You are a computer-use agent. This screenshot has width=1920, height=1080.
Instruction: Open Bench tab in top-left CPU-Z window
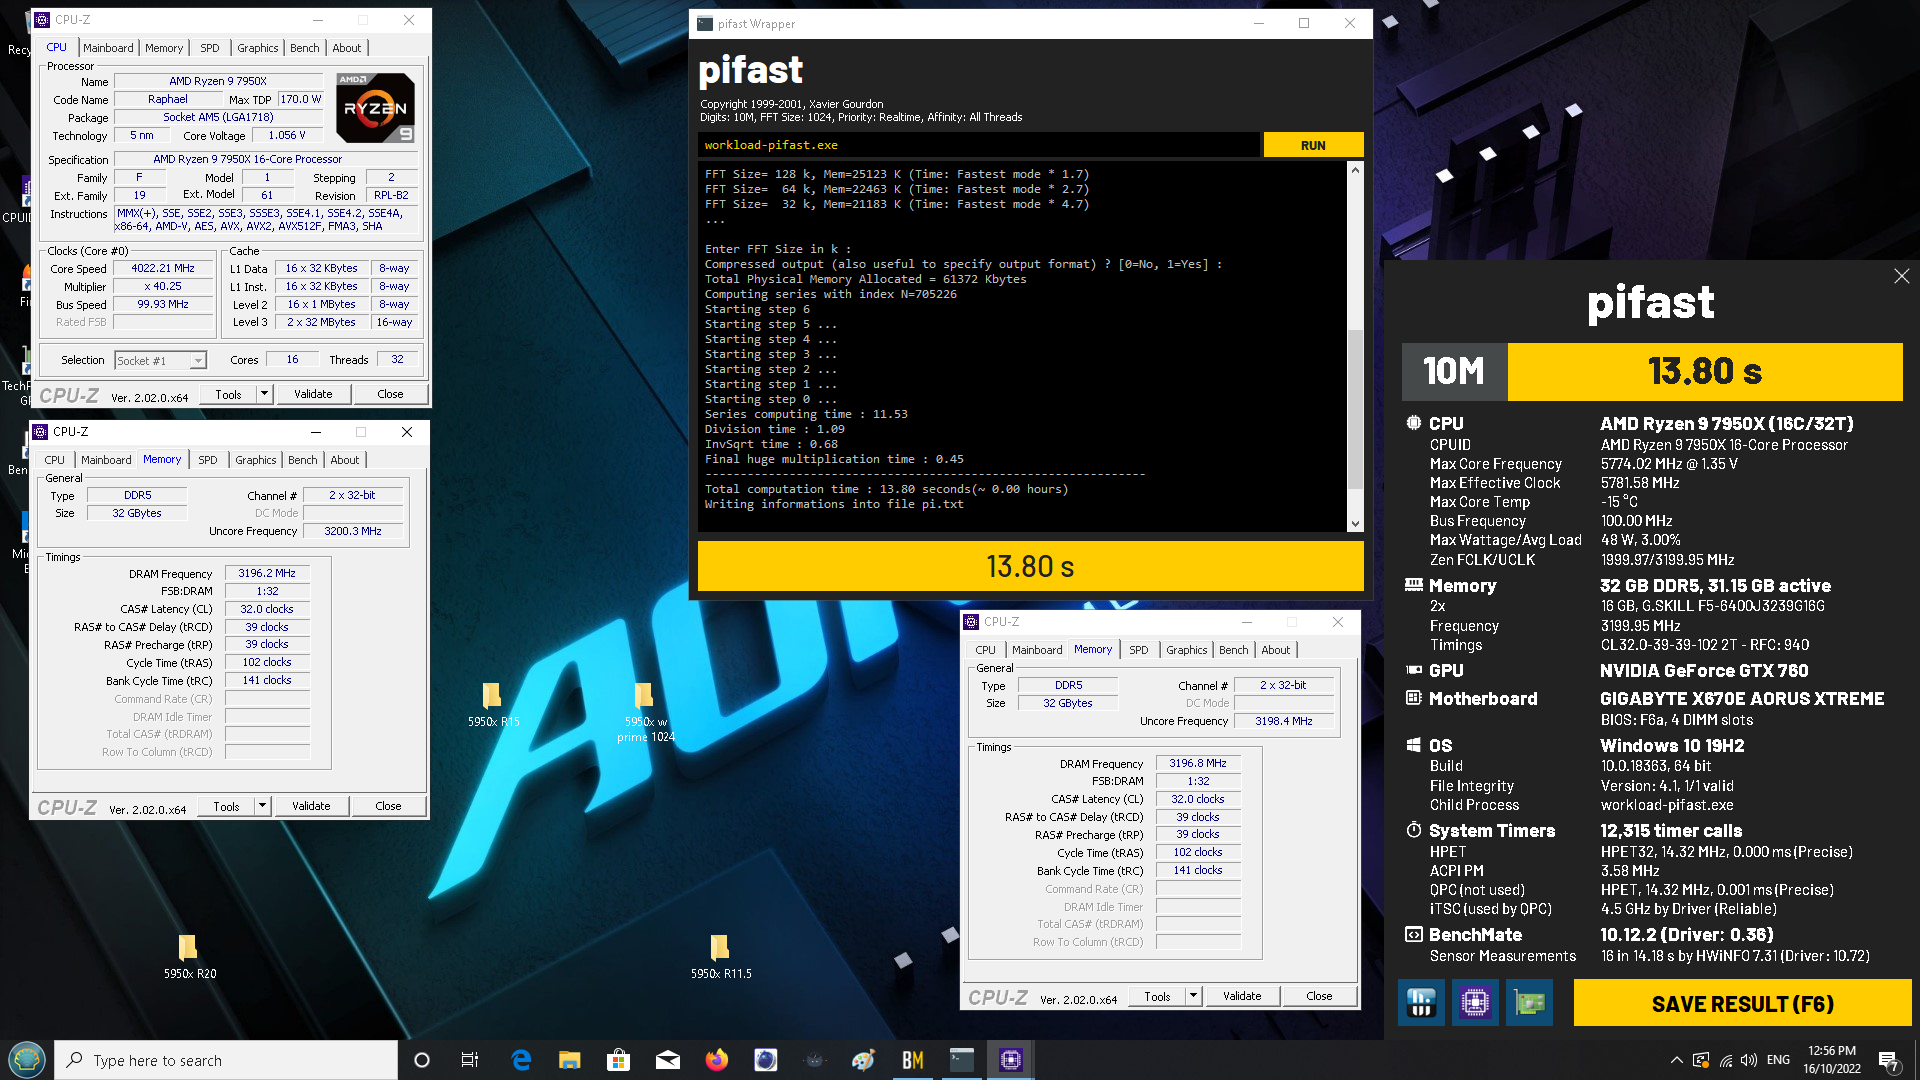(x=305, y=48)
